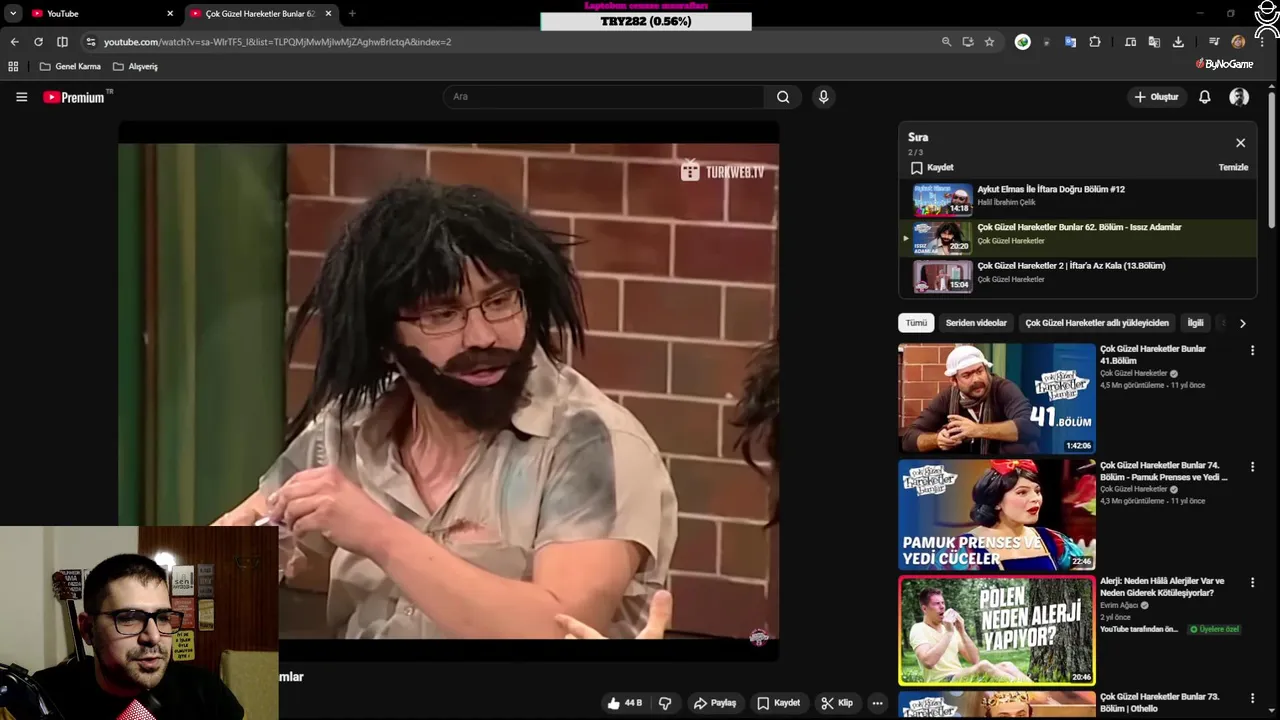Open the YouTube account avatar menu
The height and width of the screenshot is (720, 1280).
(x=1239, y=97)
